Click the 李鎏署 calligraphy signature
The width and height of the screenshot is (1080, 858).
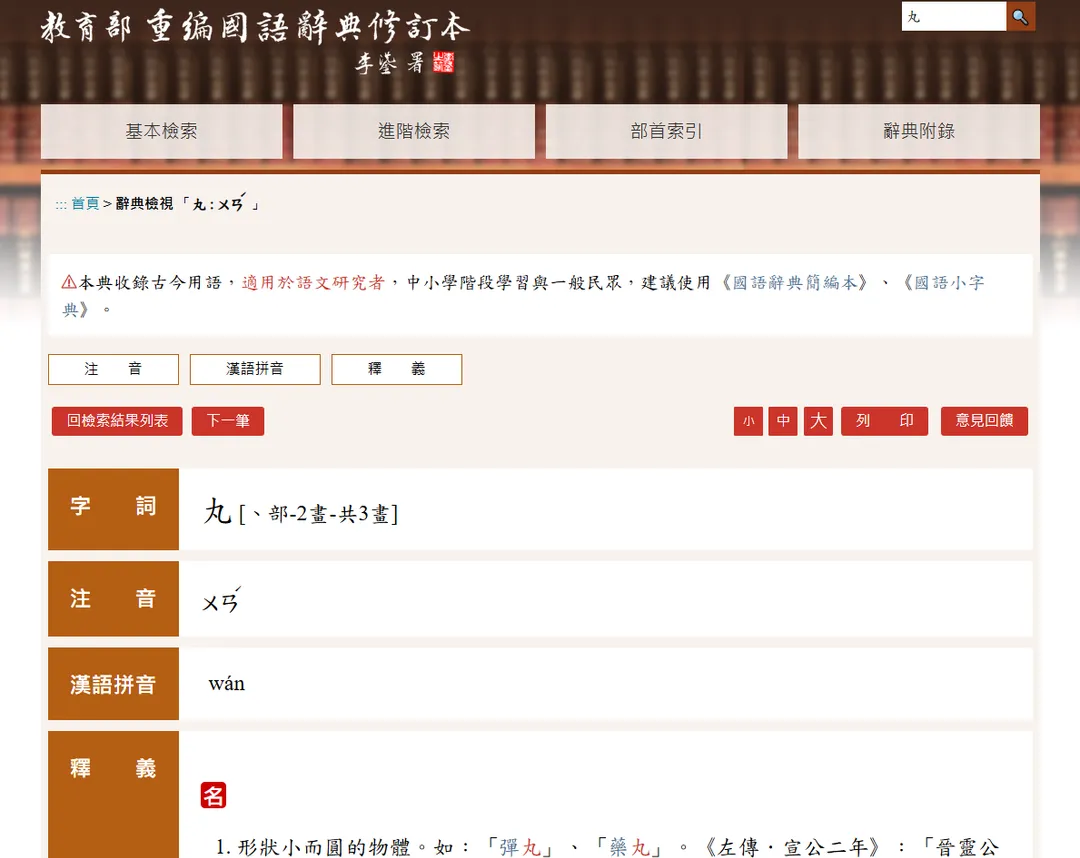pos(391,63)
